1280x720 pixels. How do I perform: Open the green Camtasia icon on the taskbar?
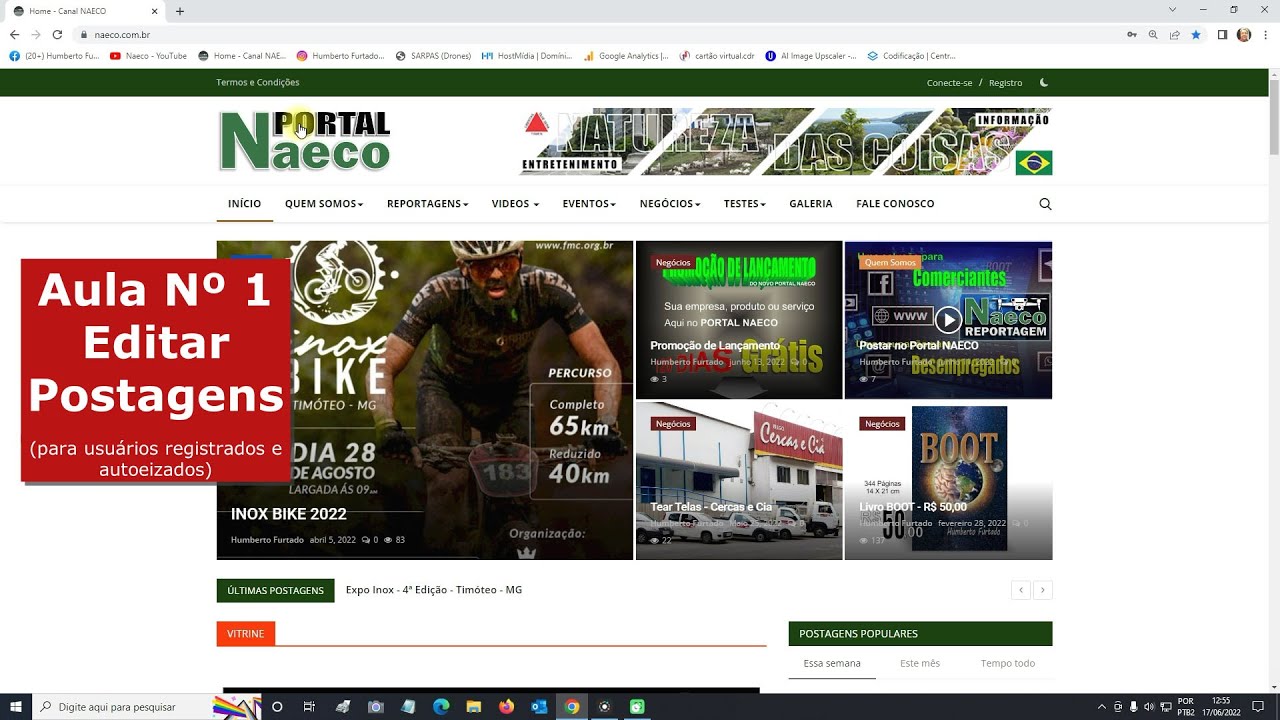point(637,707)
